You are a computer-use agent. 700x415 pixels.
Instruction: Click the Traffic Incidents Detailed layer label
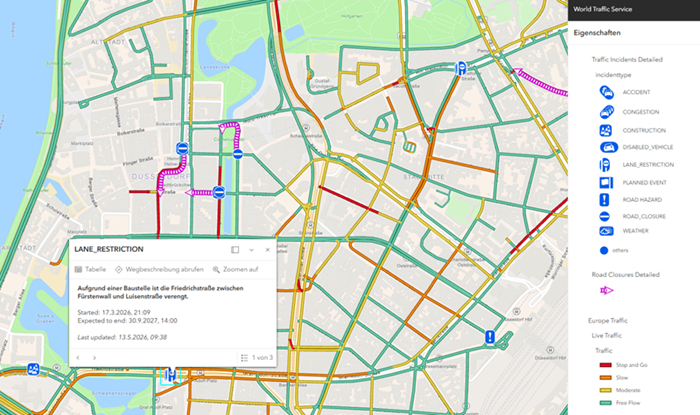pyautogui.click(x=627, y=59)
